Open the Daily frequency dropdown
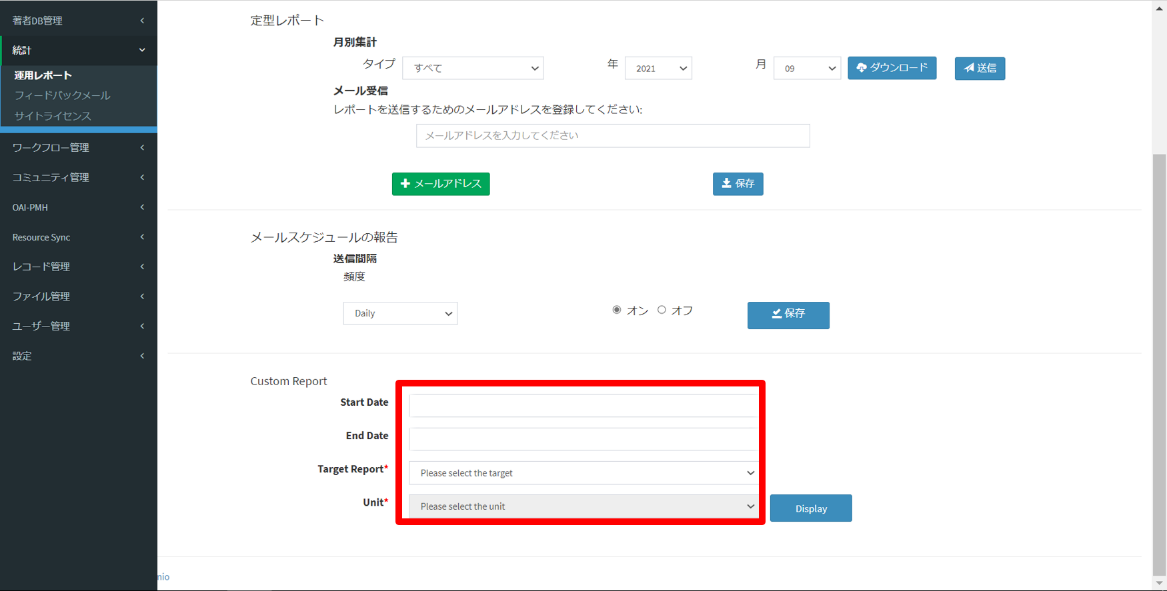1167x591 pixels. coord(400,314)
